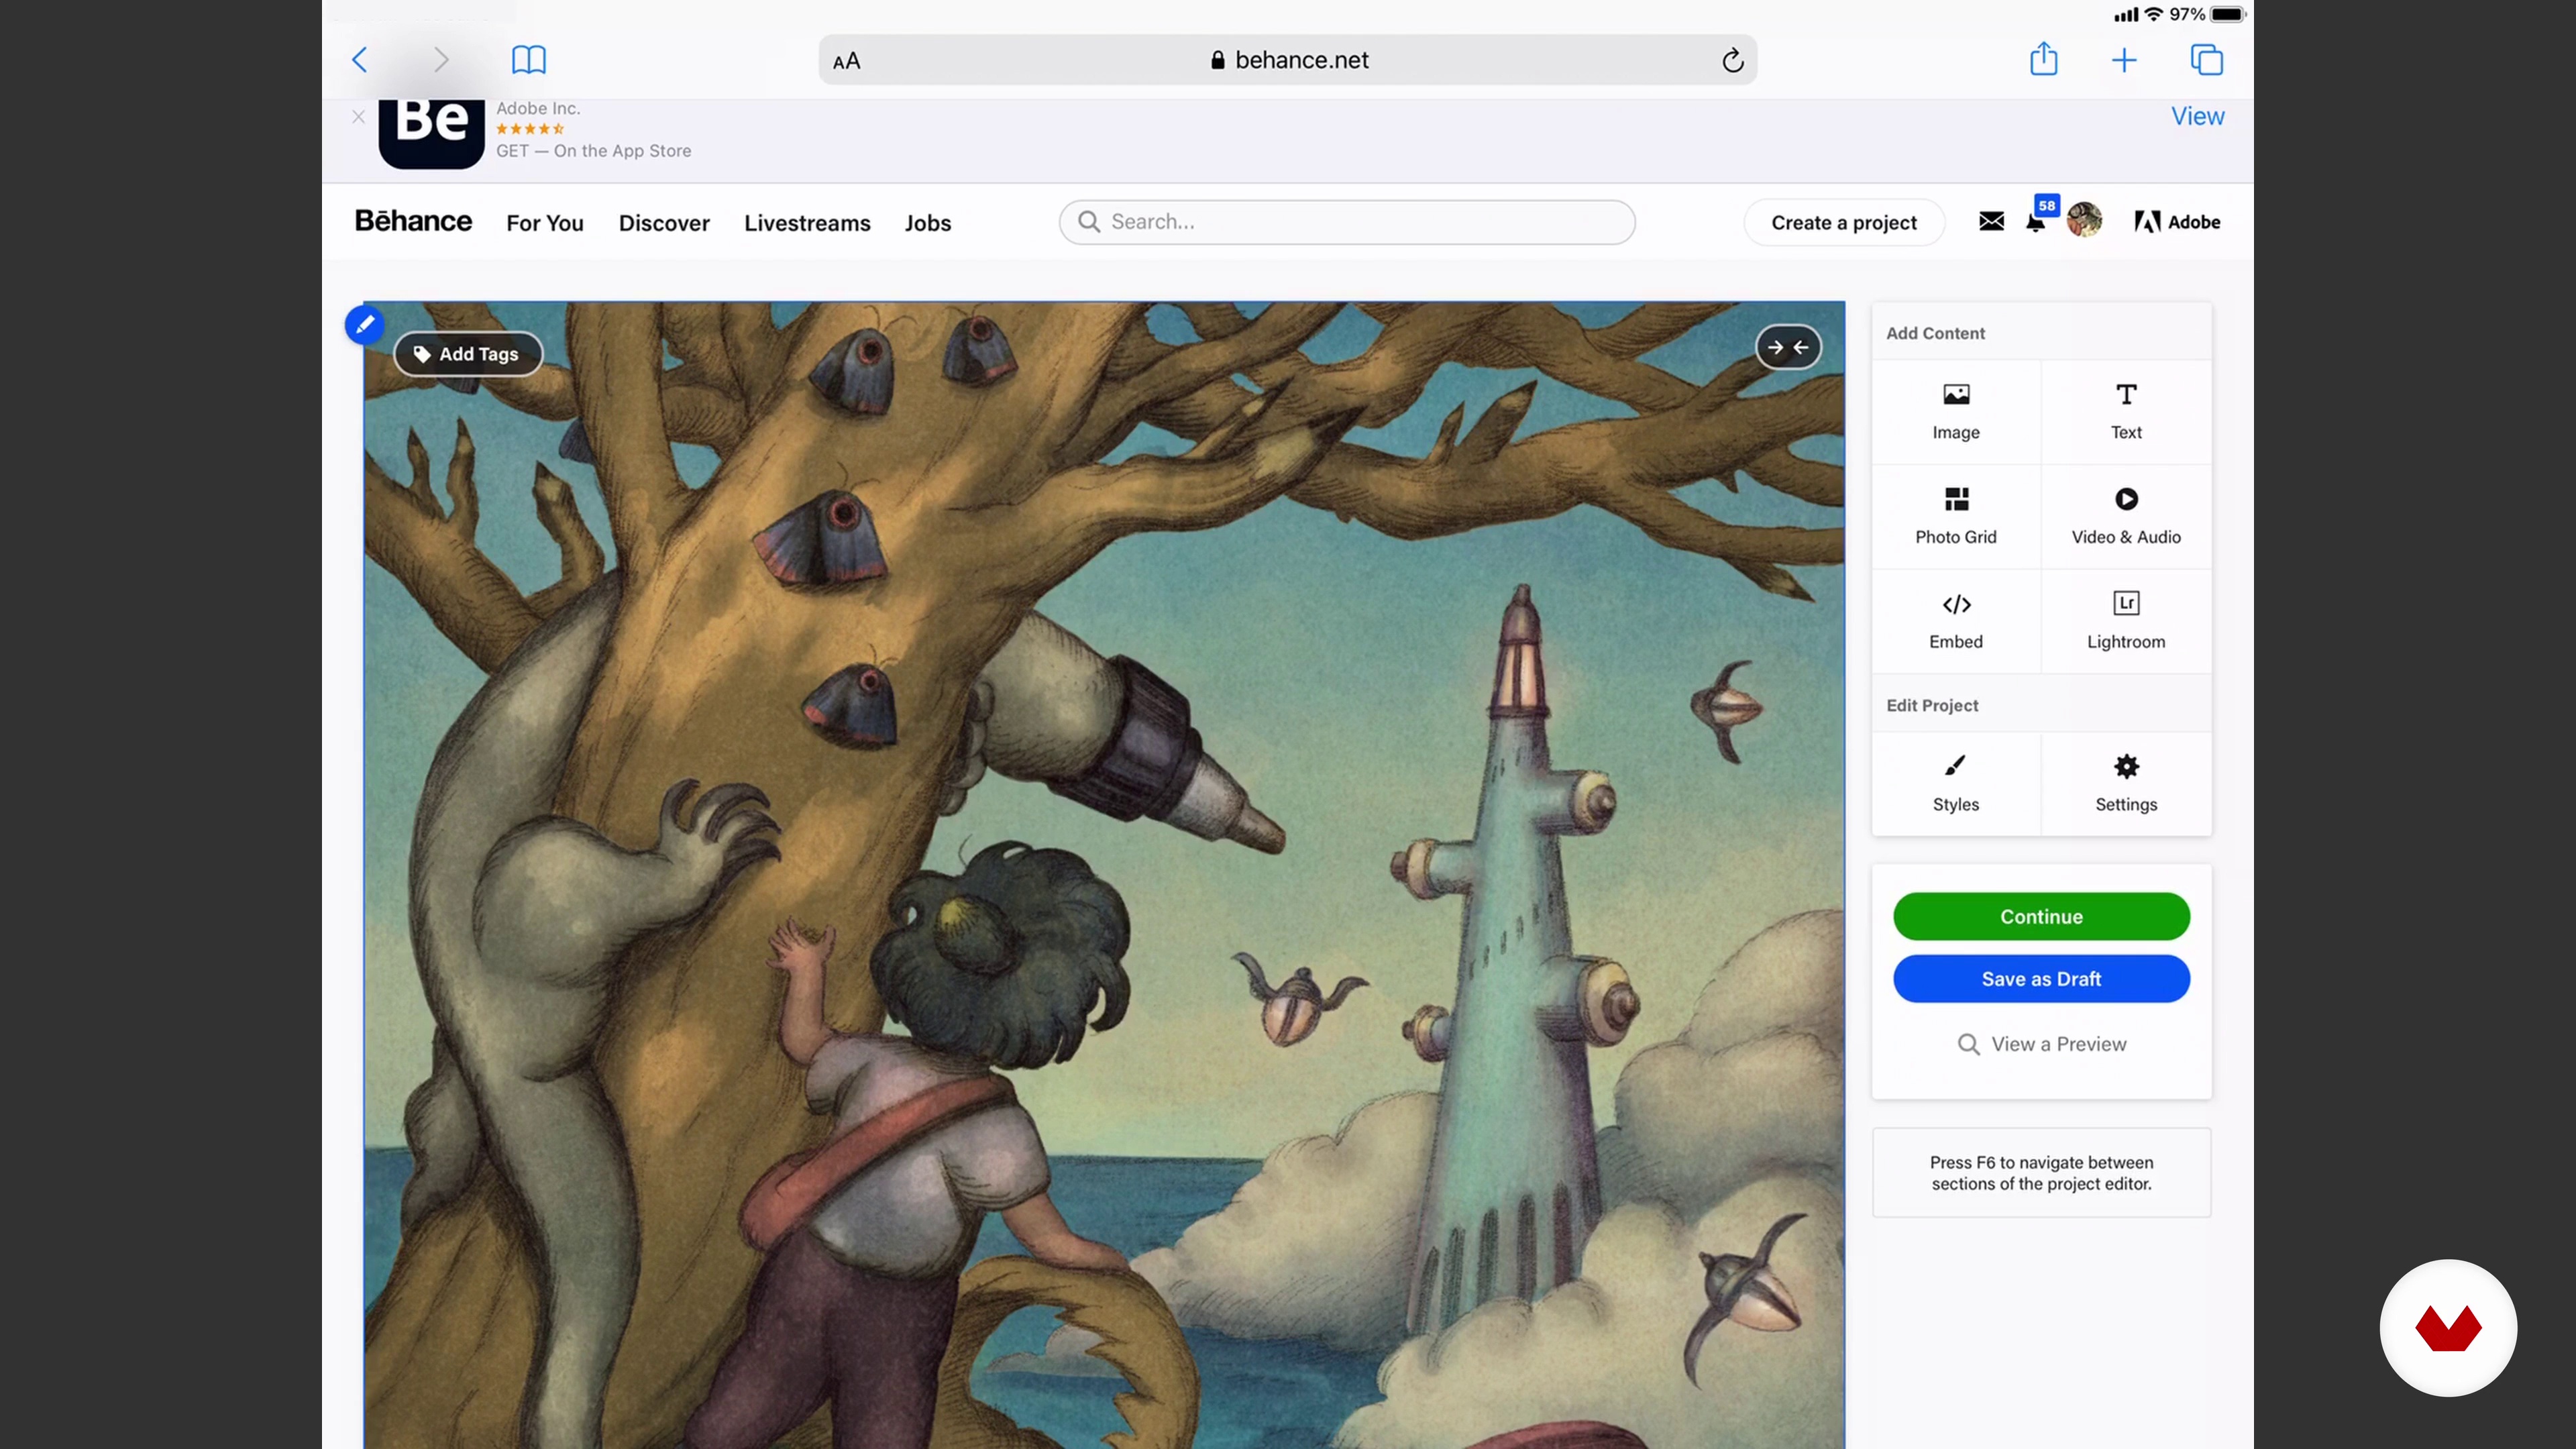The width and height of the screenshot is (2576, 1449).
Task: Open the user profile avatar
Action: 2084,219
